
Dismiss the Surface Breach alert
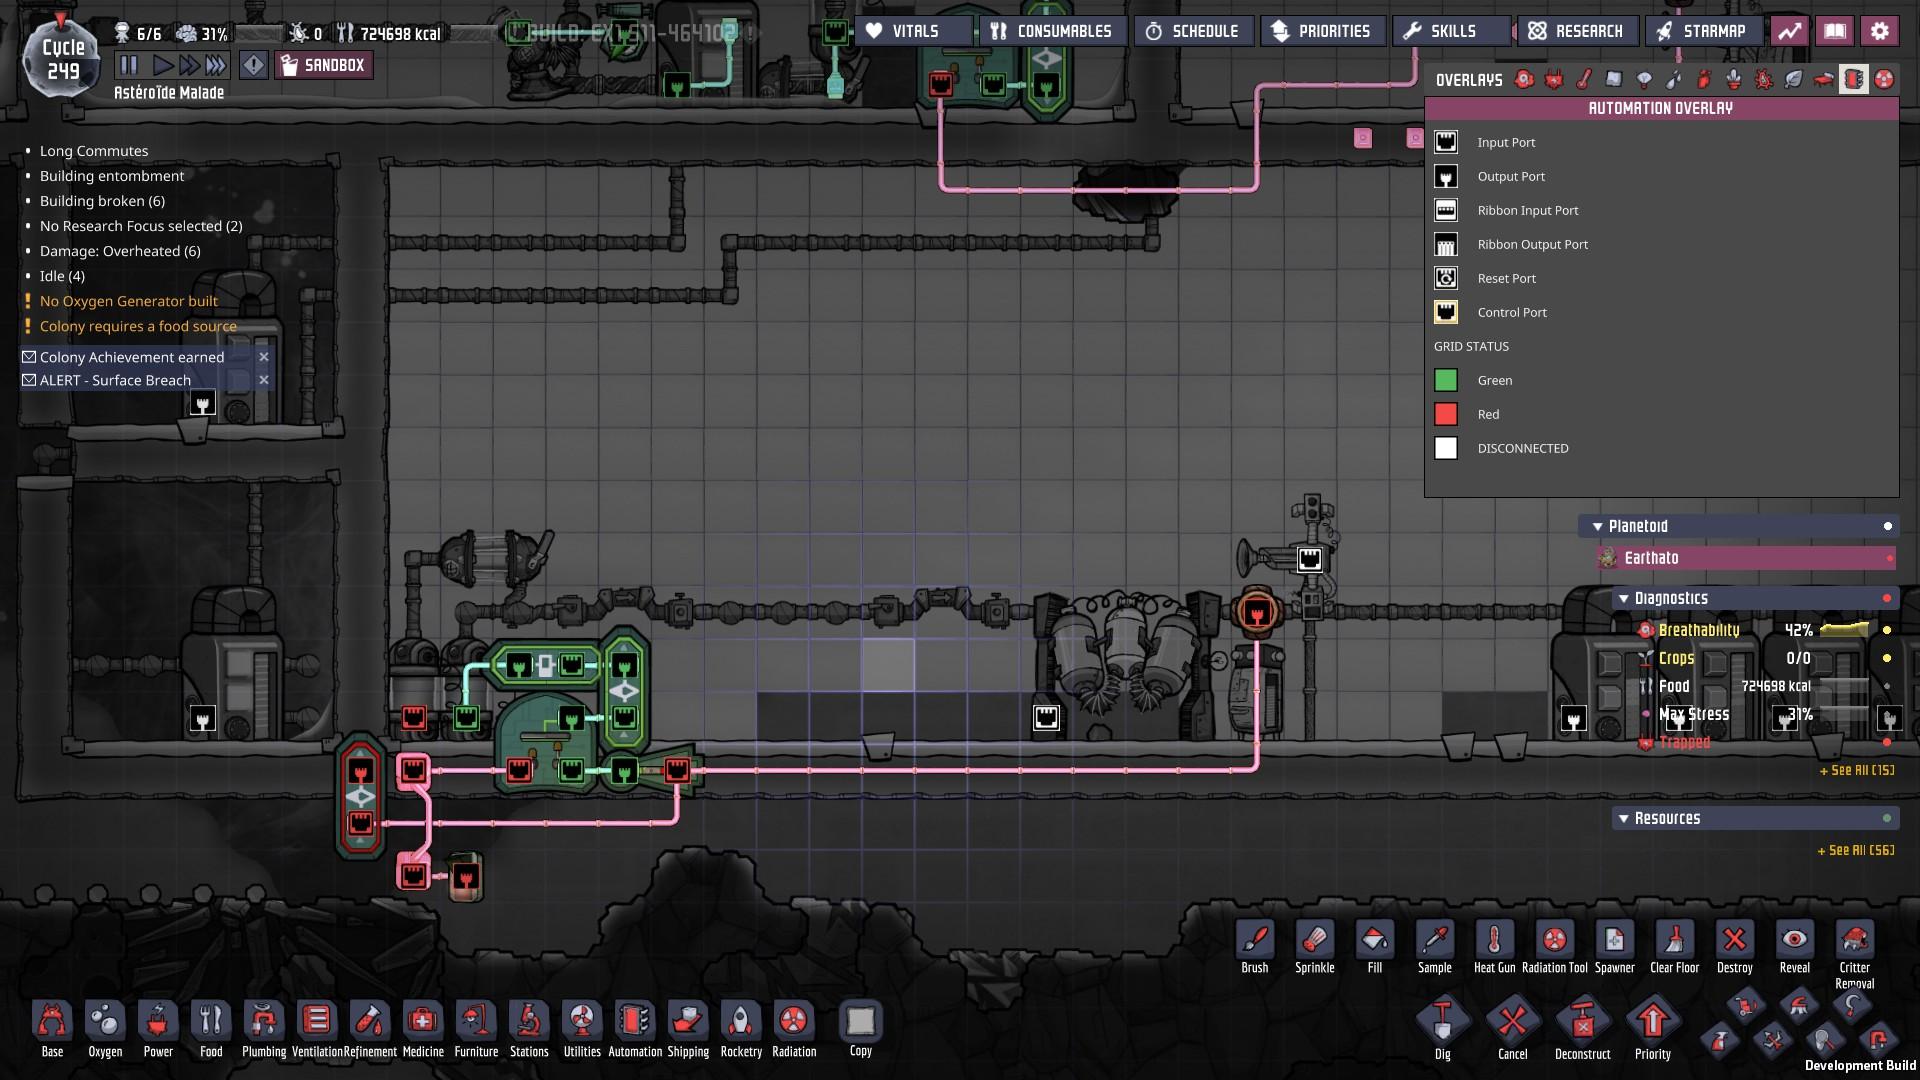264,381
